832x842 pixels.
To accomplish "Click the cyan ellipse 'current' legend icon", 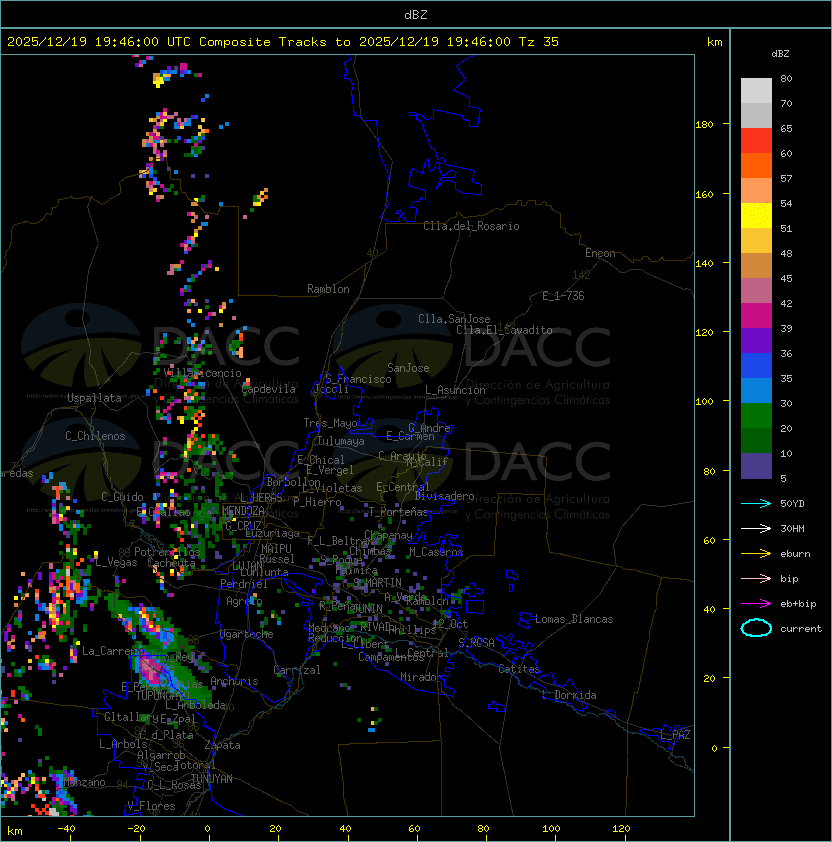I will [756, 628].
